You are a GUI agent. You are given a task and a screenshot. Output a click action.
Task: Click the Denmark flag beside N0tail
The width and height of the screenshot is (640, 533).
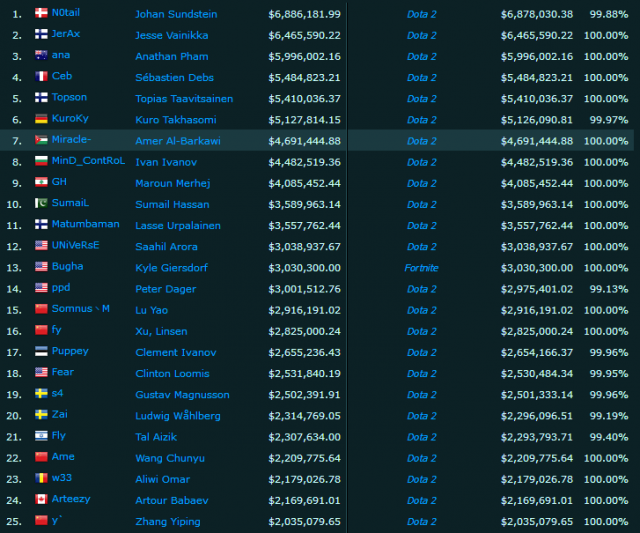pos(41,13)
